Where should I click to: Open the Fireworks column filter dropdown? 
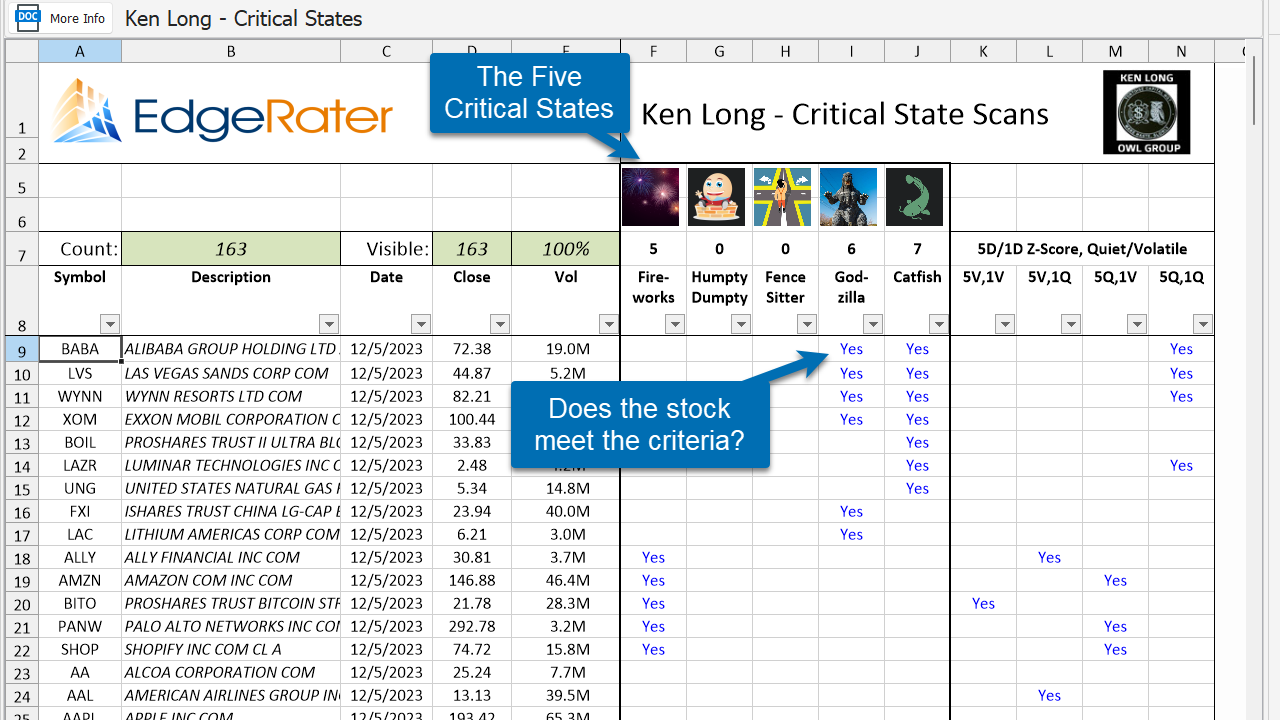(x=675, y=324)
